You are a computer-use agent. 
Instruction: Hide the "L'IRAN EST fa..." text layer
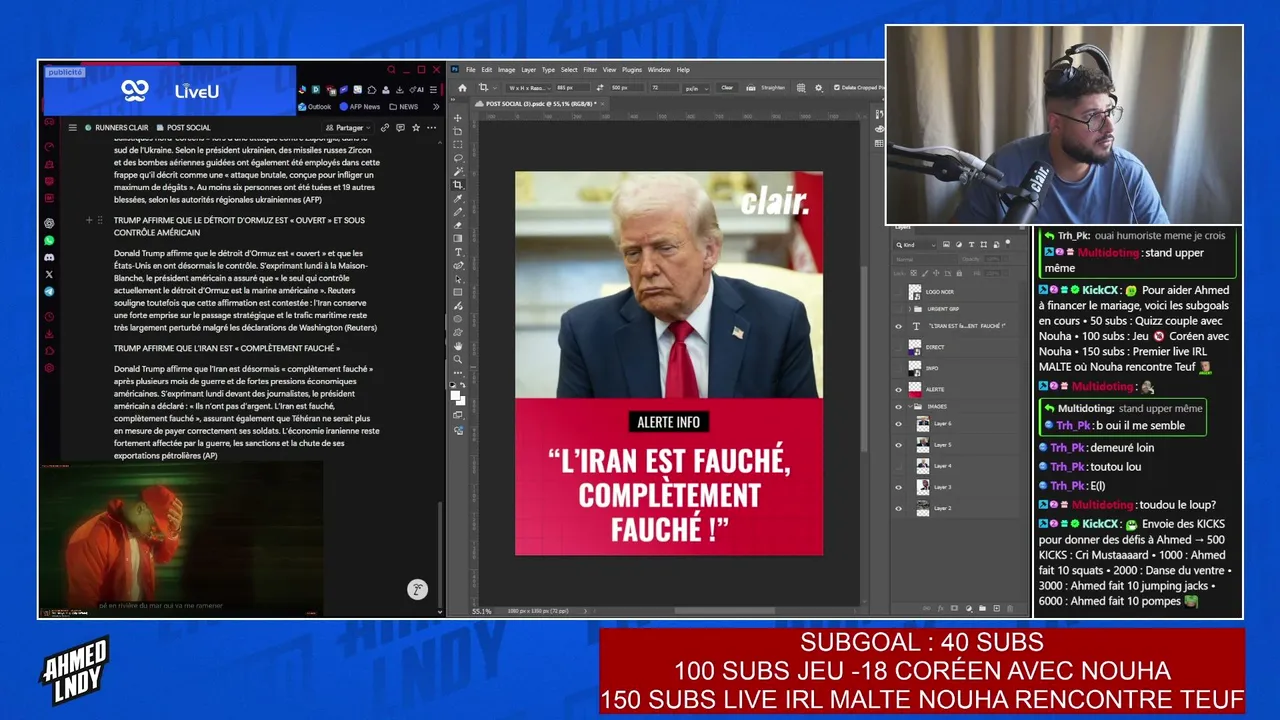pyautogui.click(x=898, y=326)
